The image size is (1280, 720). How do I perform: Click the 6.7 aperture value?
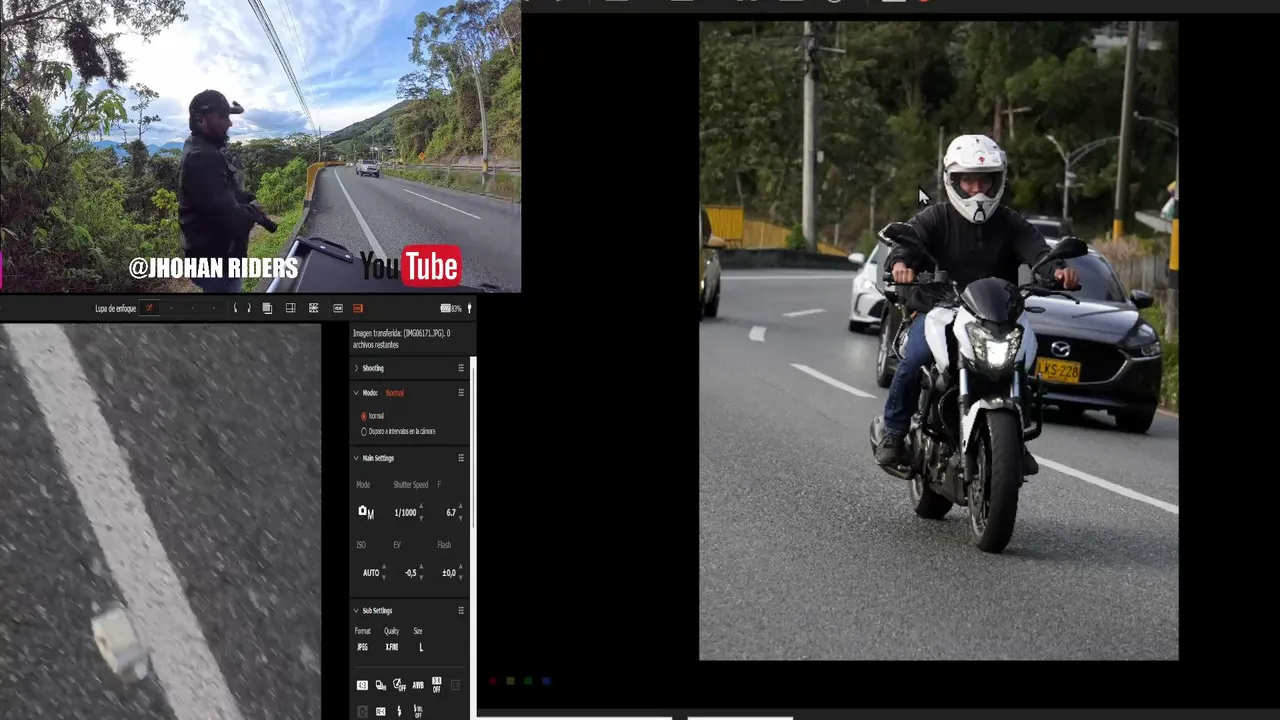451,513
